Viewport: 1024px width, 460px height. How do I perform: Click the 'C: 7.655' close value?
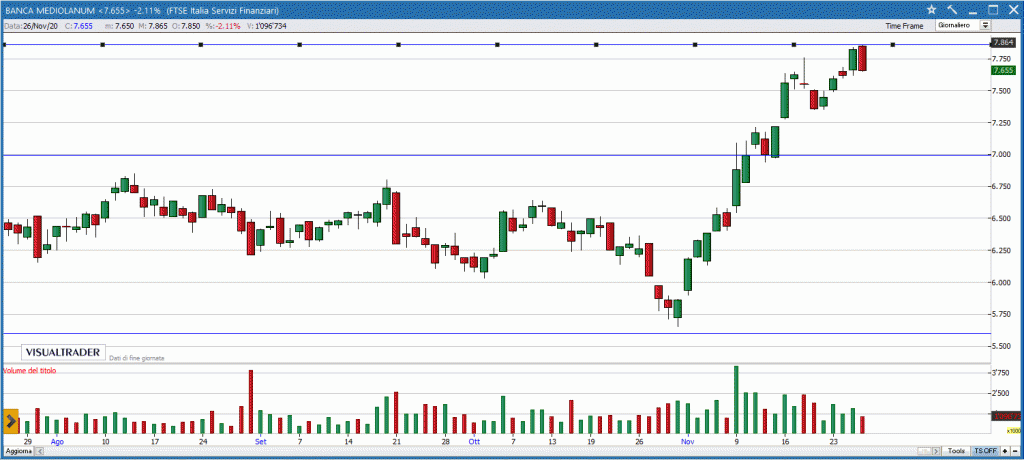click(79, 26)
